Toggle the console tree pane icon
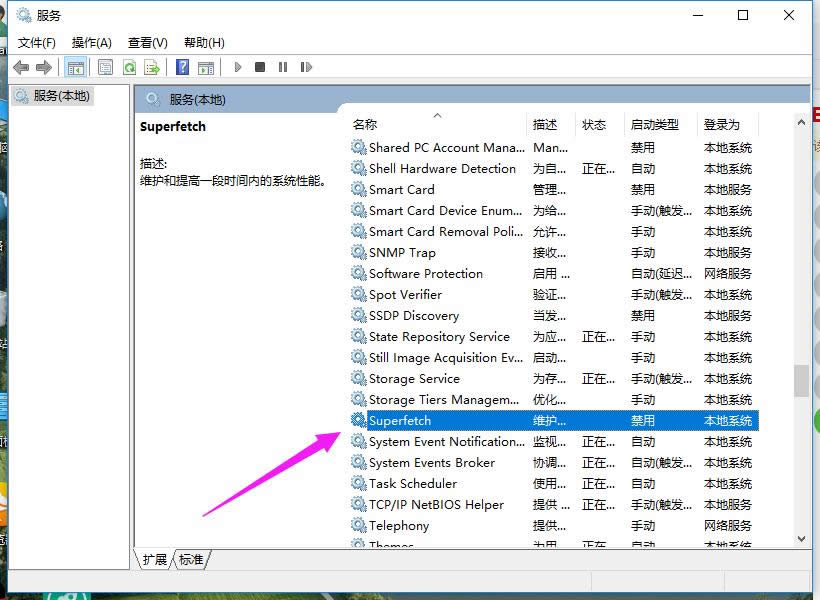The image size is (820, 600). (75, 66)
